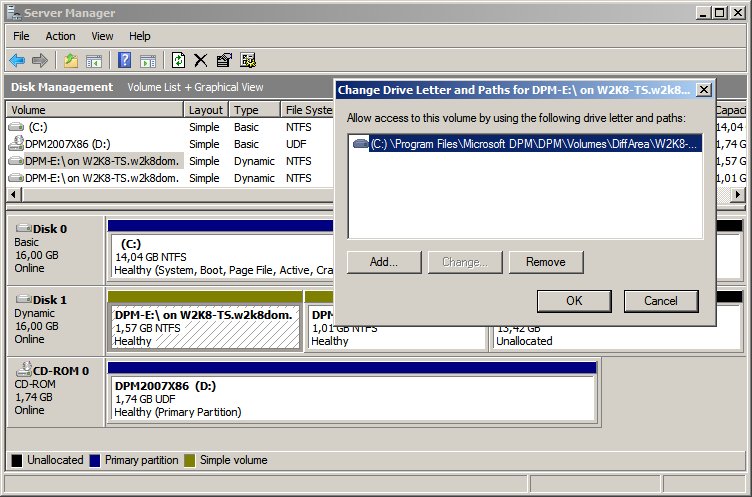Open the Action menu
Viewport: 752px width, 497px height.
pos(60,36)
